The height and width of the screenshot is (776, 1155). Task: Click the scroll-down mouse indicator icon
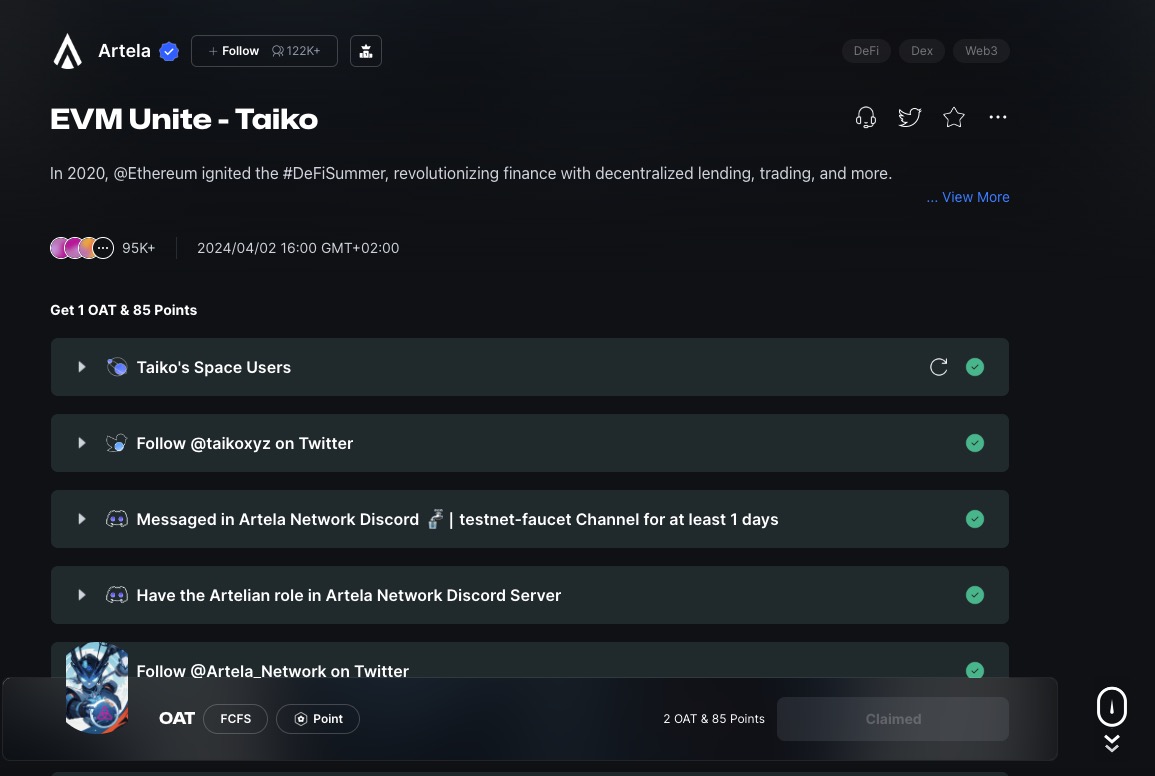pyautogui.click(x=1112, y=708)
